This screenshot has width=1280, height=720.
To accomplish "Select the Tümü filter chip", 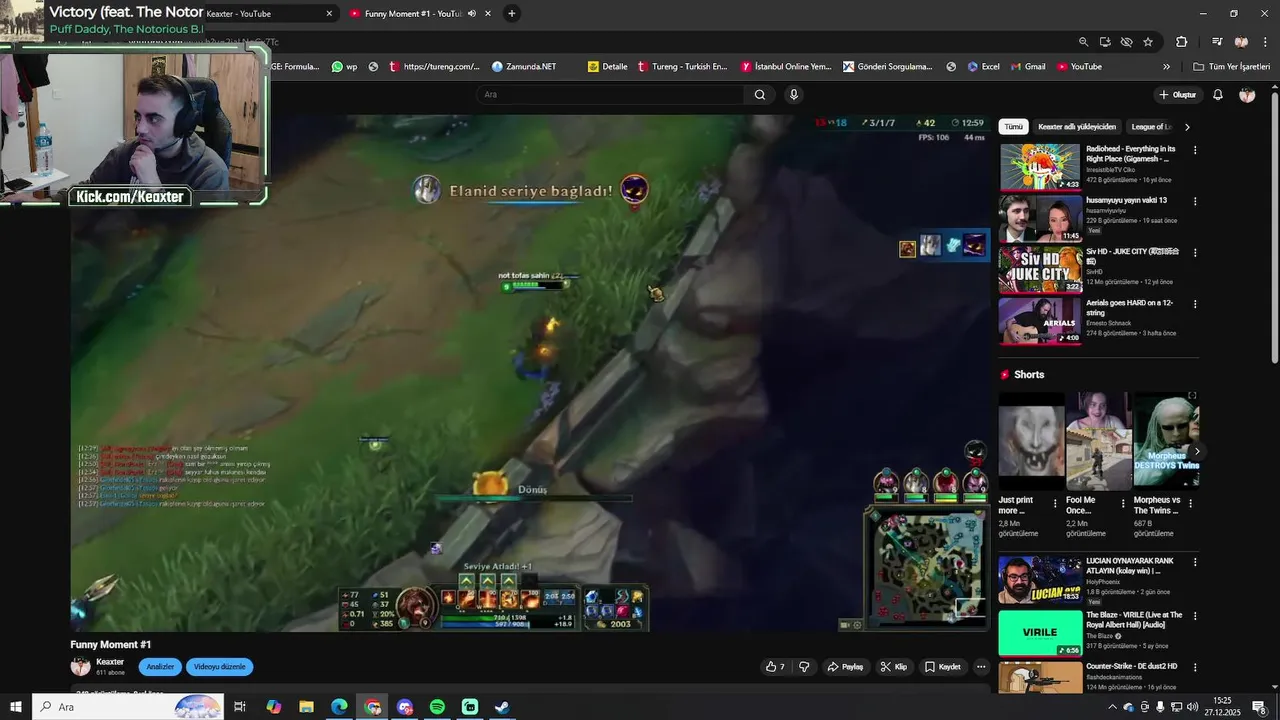I will point(1014,127).
